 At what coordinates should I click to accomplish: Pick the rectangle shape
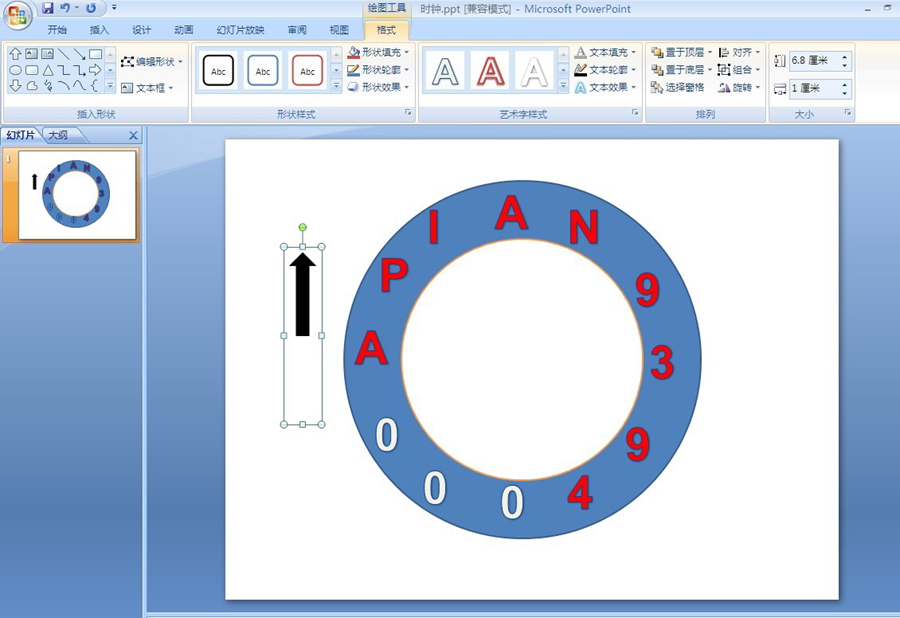tap(96, 54)
